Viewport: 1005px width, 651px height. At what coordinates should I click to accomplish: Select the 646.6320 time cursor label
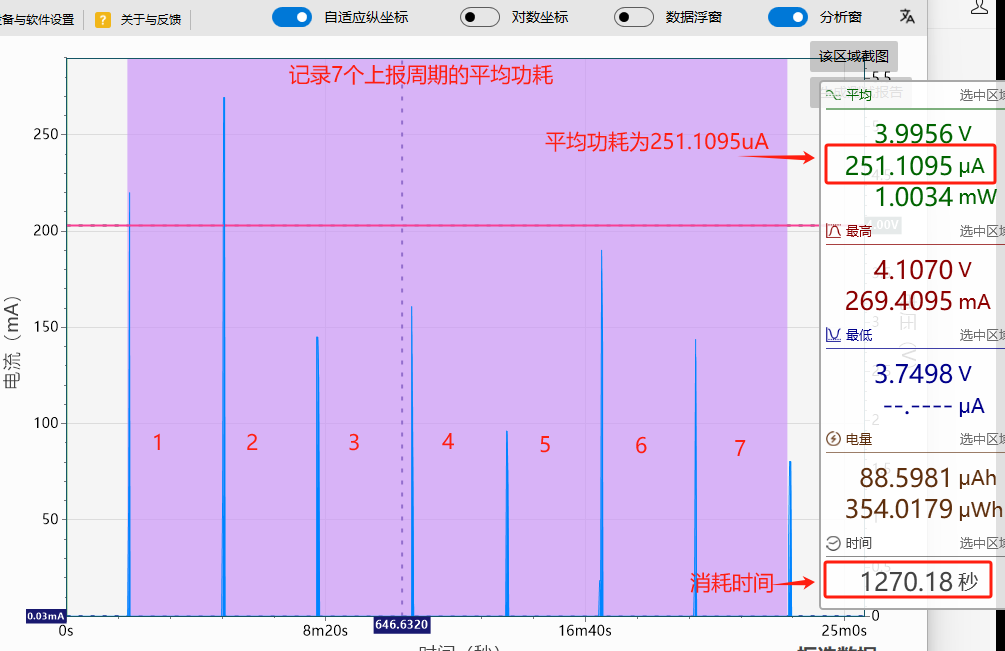[x=402, y=624]
